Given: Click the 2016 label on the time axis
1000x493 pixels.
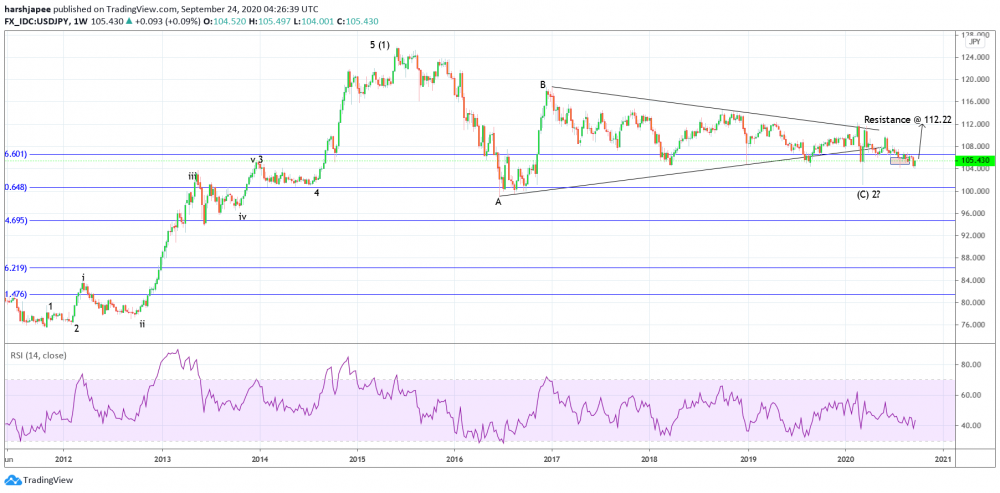Looking at the screenshot, I should click(454, 459).
